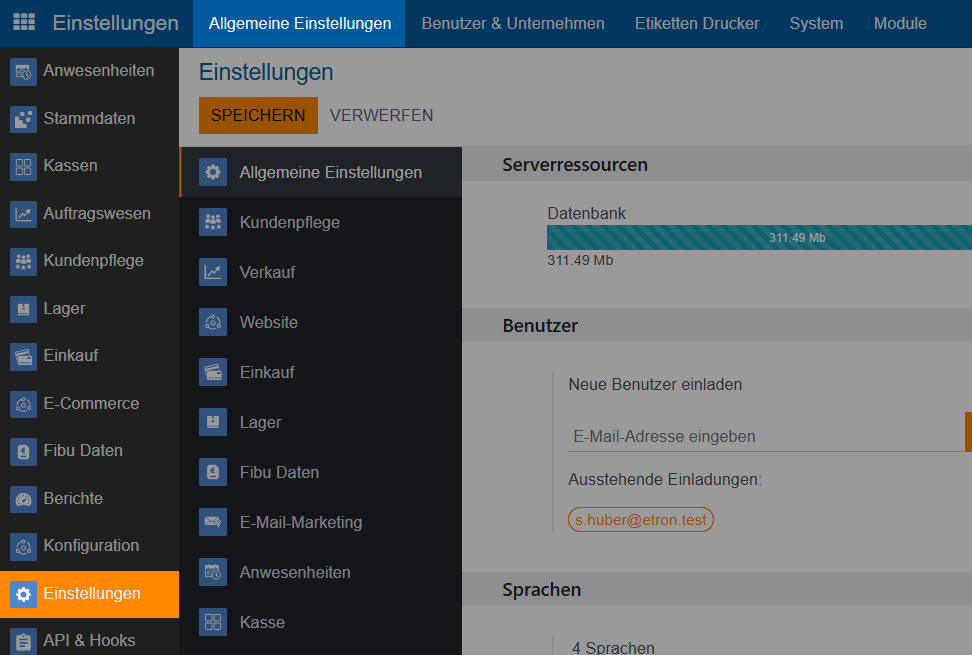This screenshot has width=972, height=655.
Task: Click VERWERFEN to discard changes
Action: [x=381, y=115]
